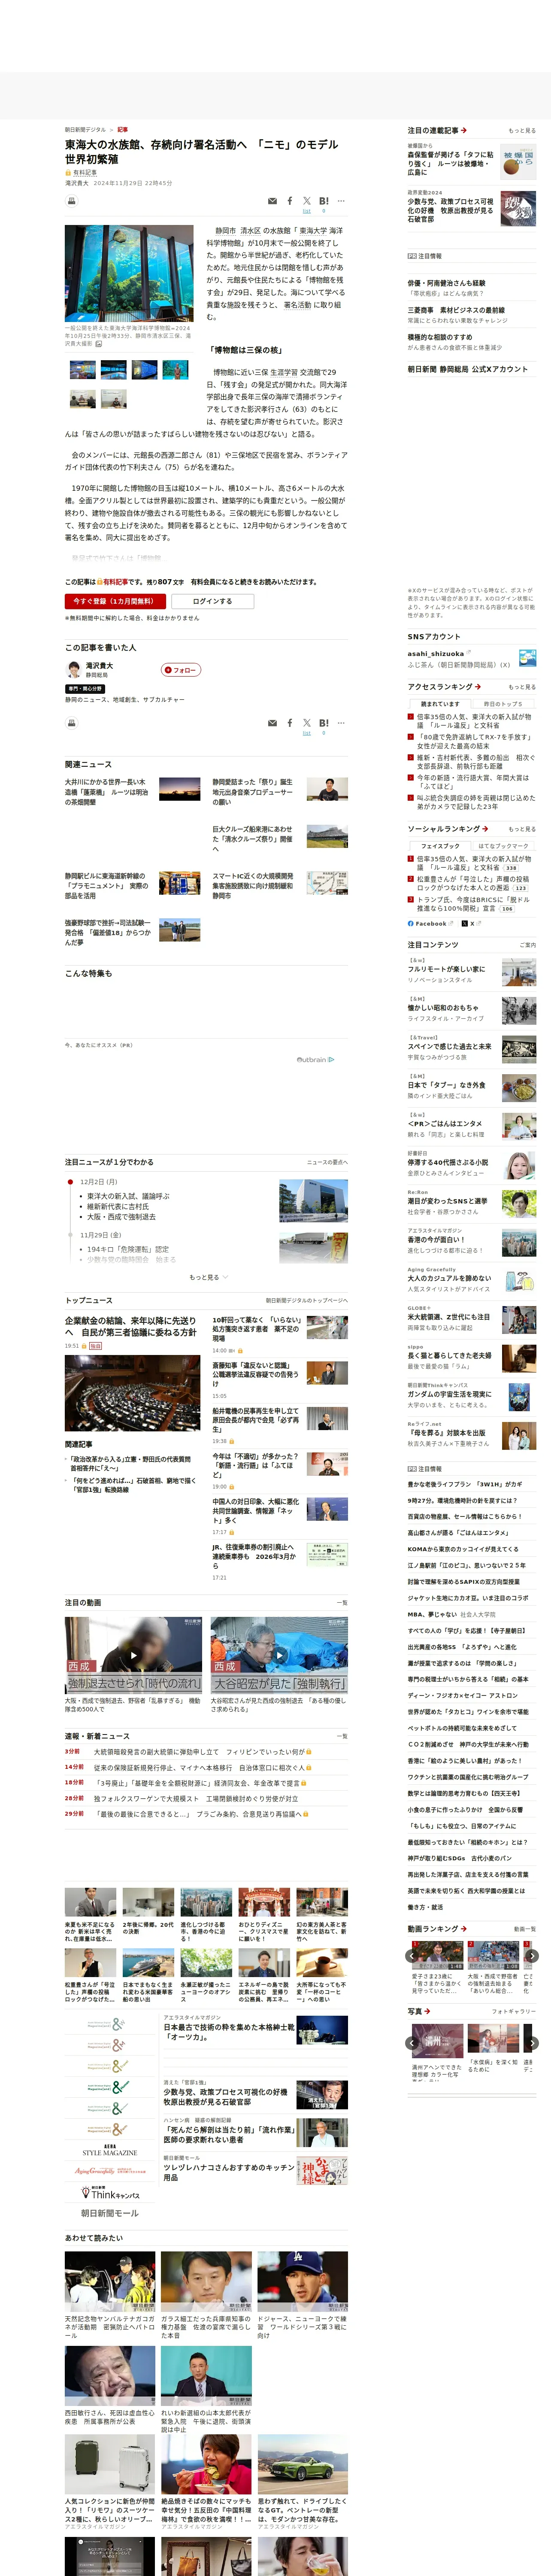Share article on X via top icon
This screenshot has width=551, height=2576.
(307, 201)
